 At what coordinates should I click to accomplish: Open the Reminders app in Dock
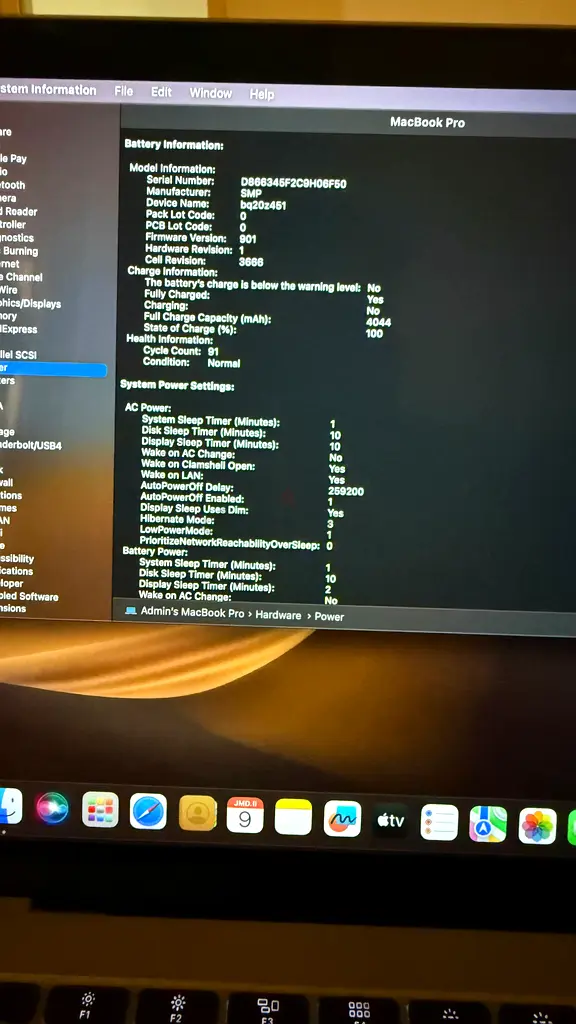click(439, 822)
